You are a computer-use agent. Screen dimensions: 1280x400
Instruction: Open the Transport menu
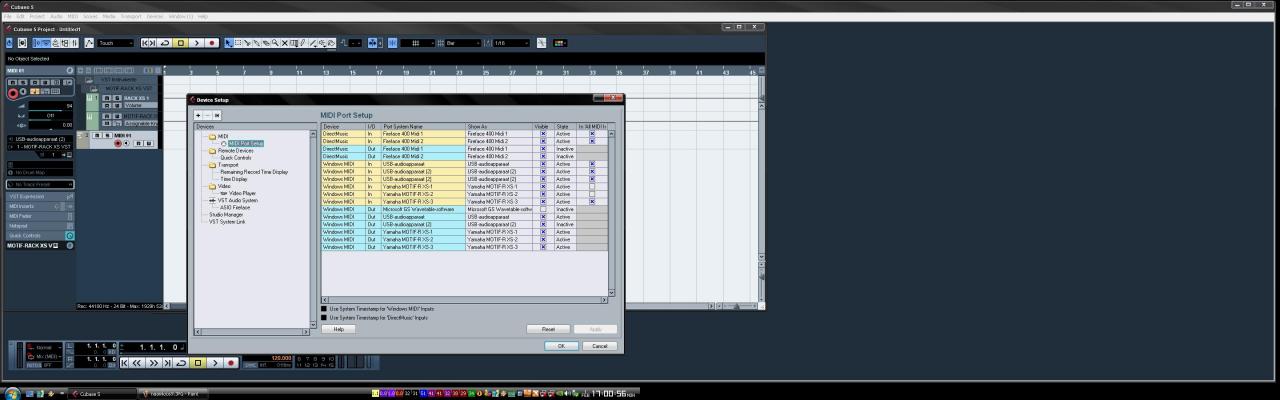point(132,16)
